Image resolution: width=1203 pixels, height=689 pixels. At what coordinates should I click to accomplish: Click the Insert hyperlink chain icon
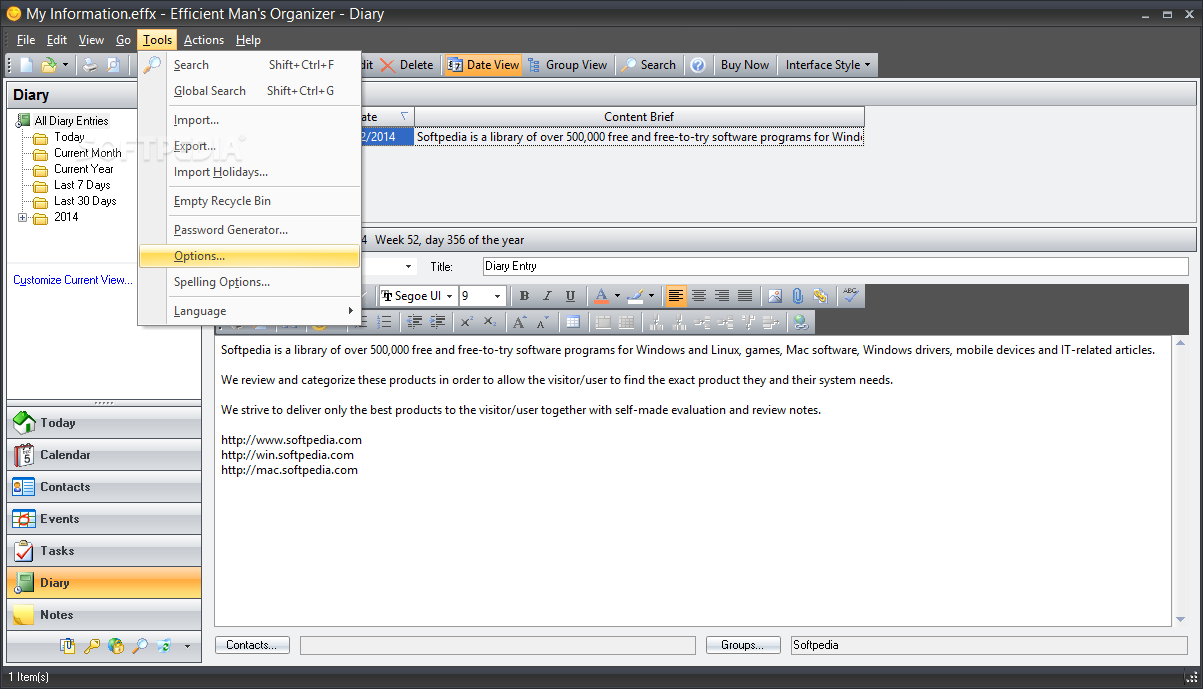click(820, 296)
